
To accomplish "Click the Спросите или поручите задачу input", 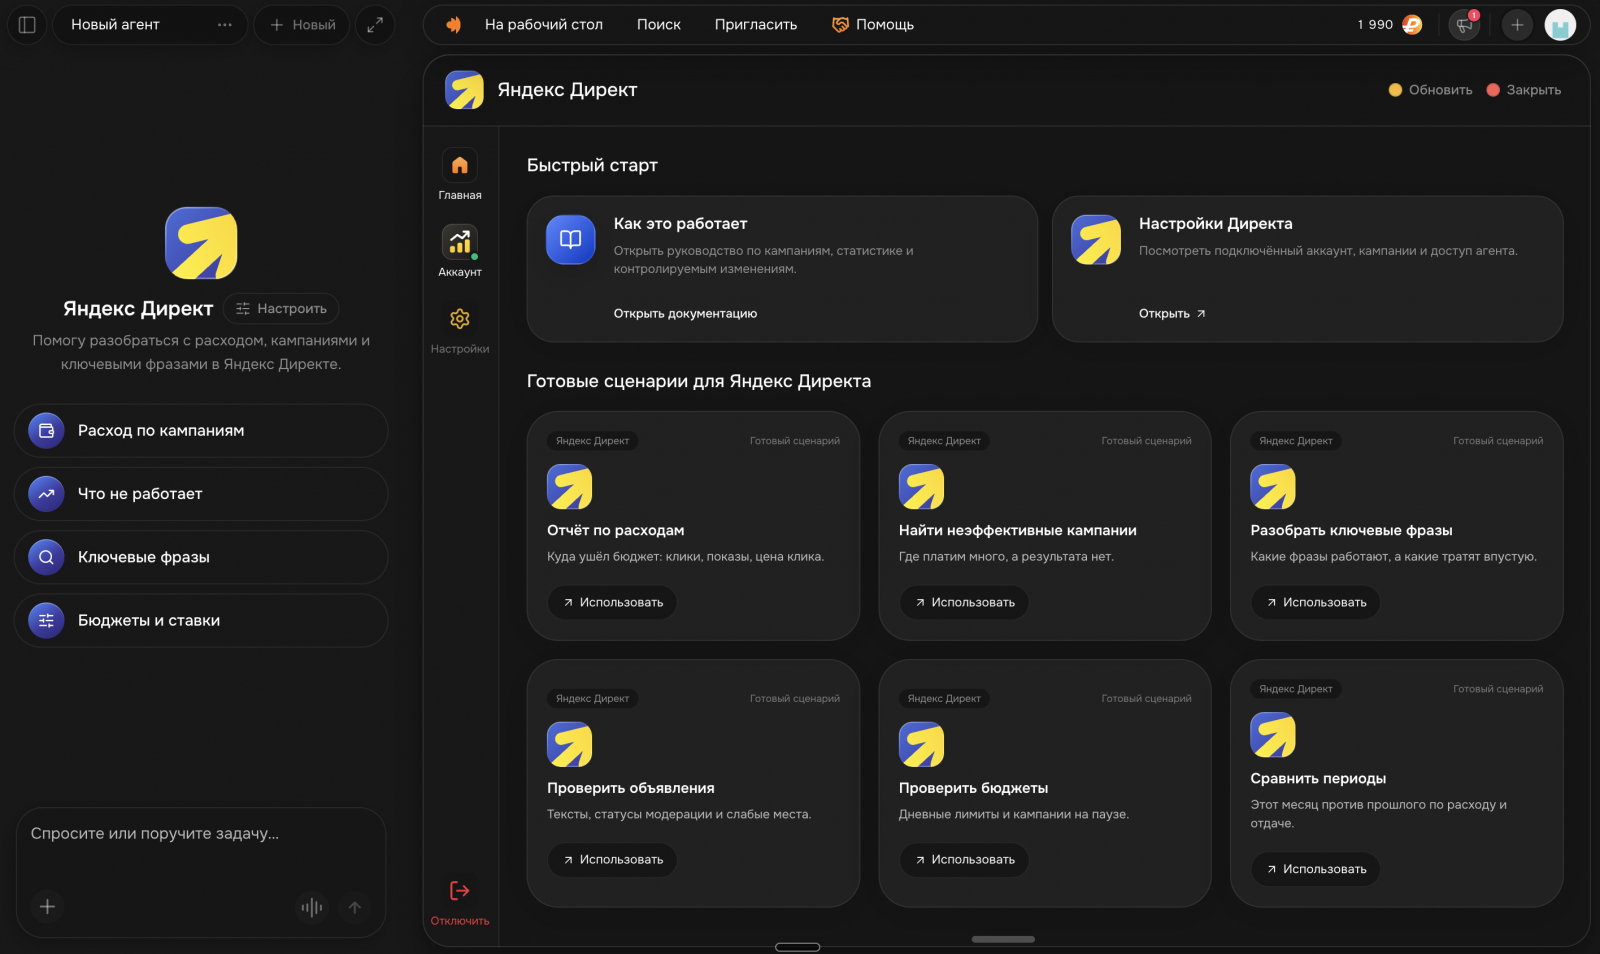I will (201, 834).
